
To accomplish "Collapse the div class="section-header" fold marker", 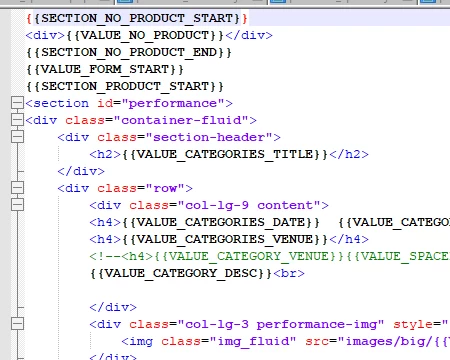I will (x=17, y=137).
